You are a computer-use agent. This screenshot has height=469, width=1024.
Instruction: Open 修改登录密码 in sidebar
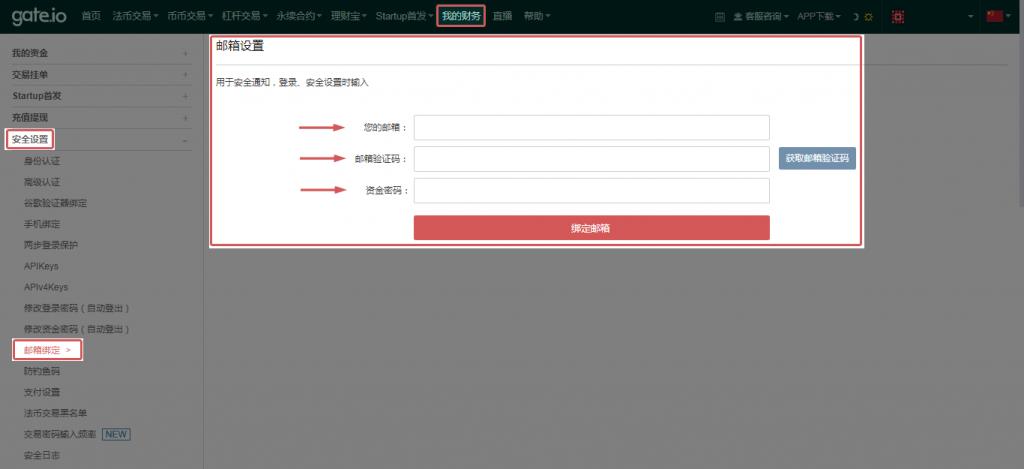(x=78, y=308)
